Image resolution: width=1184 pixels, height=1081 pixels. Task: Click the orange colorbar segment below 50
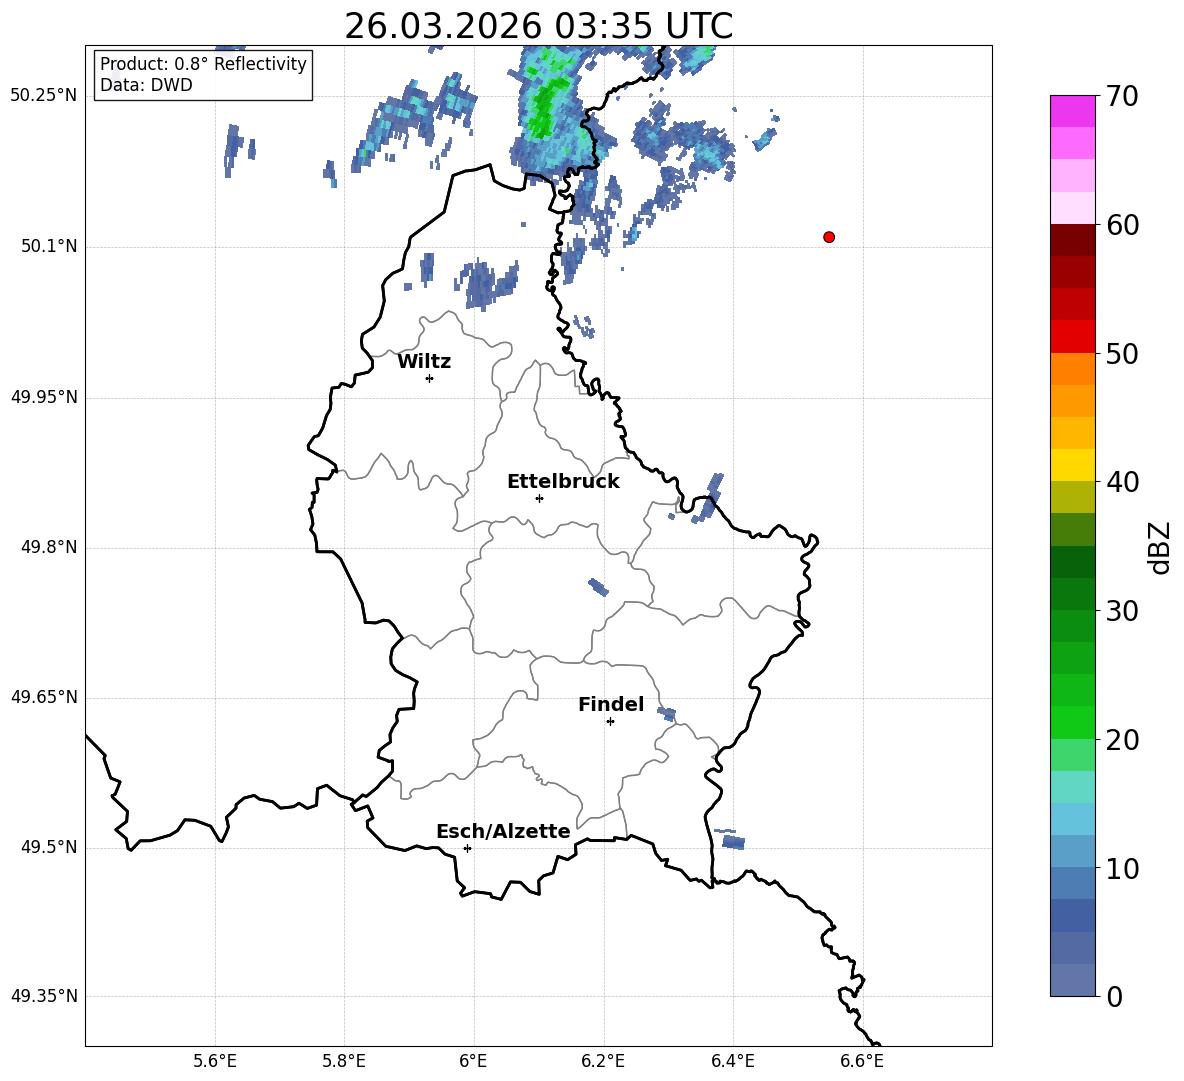click(x=1073, y=369)
